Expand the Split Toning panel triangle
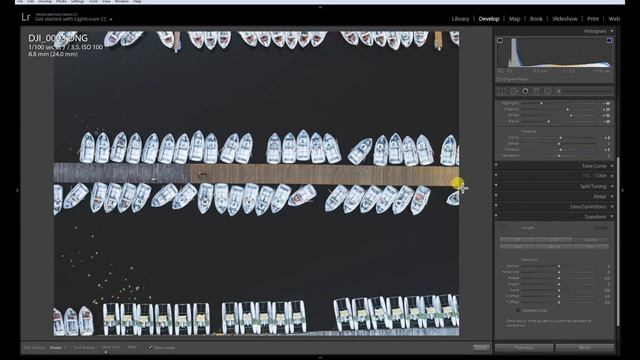The image size is (640, 360). pyautogui.click(x=612, y=186)
